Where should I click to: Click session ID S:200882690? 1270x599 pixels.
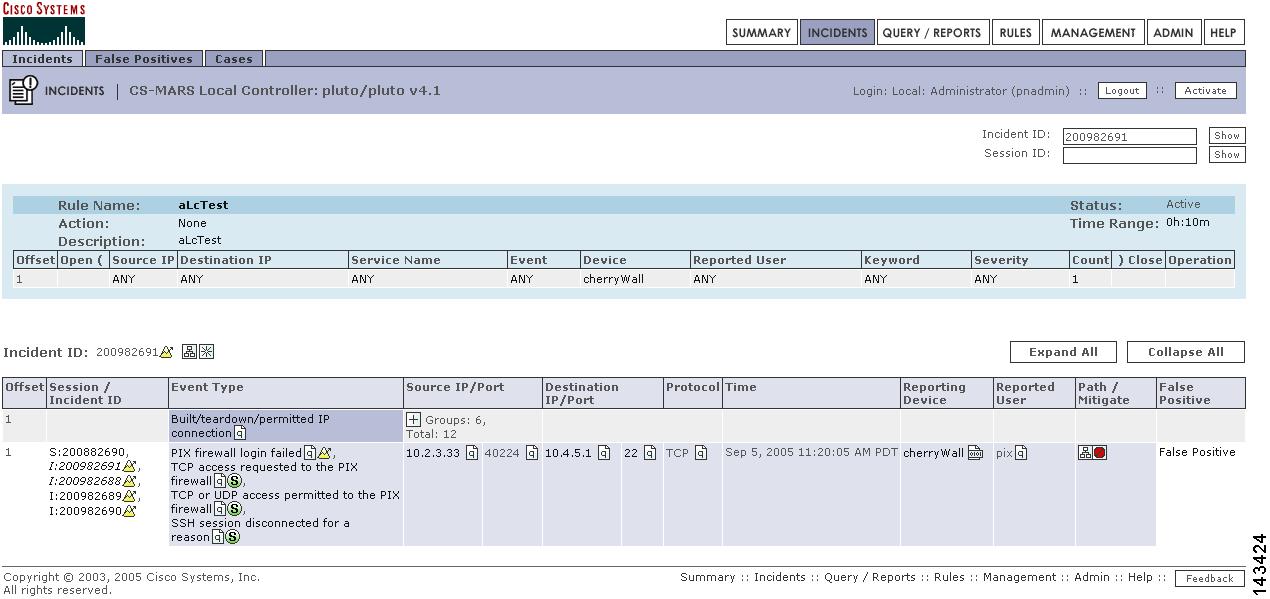(88, 452)
